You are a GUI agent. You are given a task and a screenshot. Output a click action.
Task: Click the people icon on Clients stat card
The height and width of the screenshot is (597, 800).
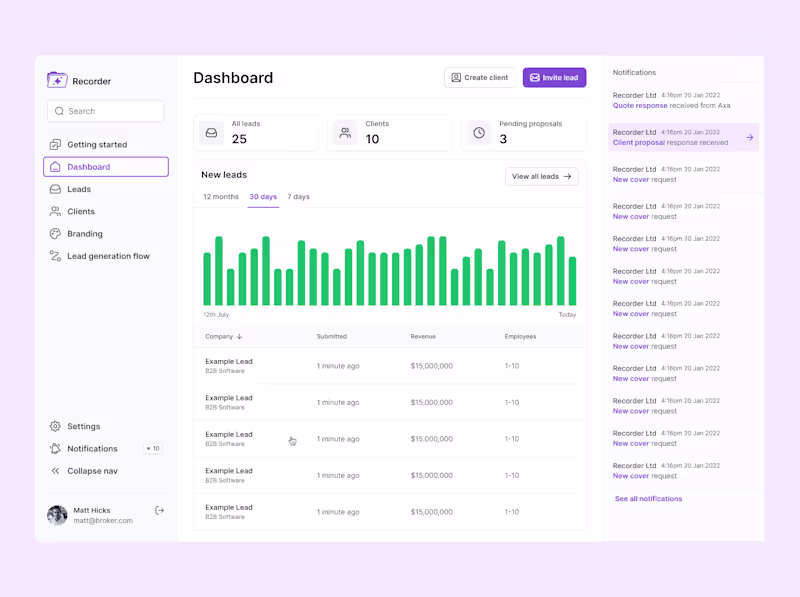click(x=345, y=132)
